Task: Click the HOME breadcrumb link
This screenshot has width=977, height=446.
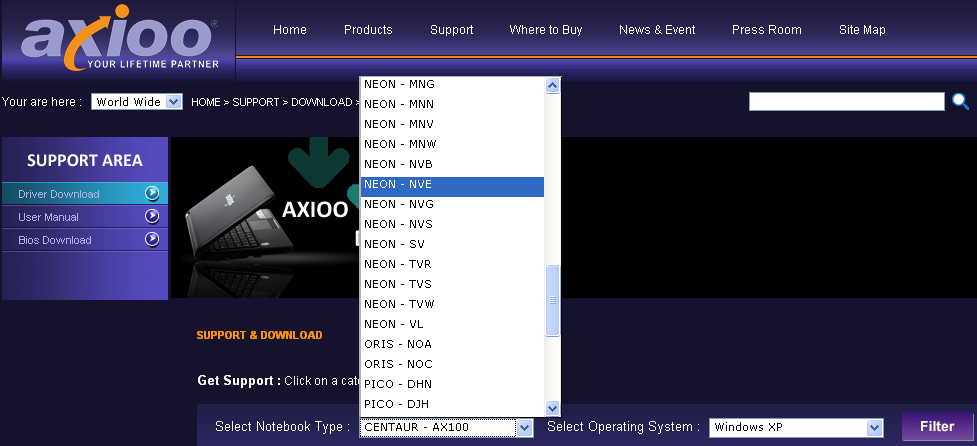Action: 206,102
